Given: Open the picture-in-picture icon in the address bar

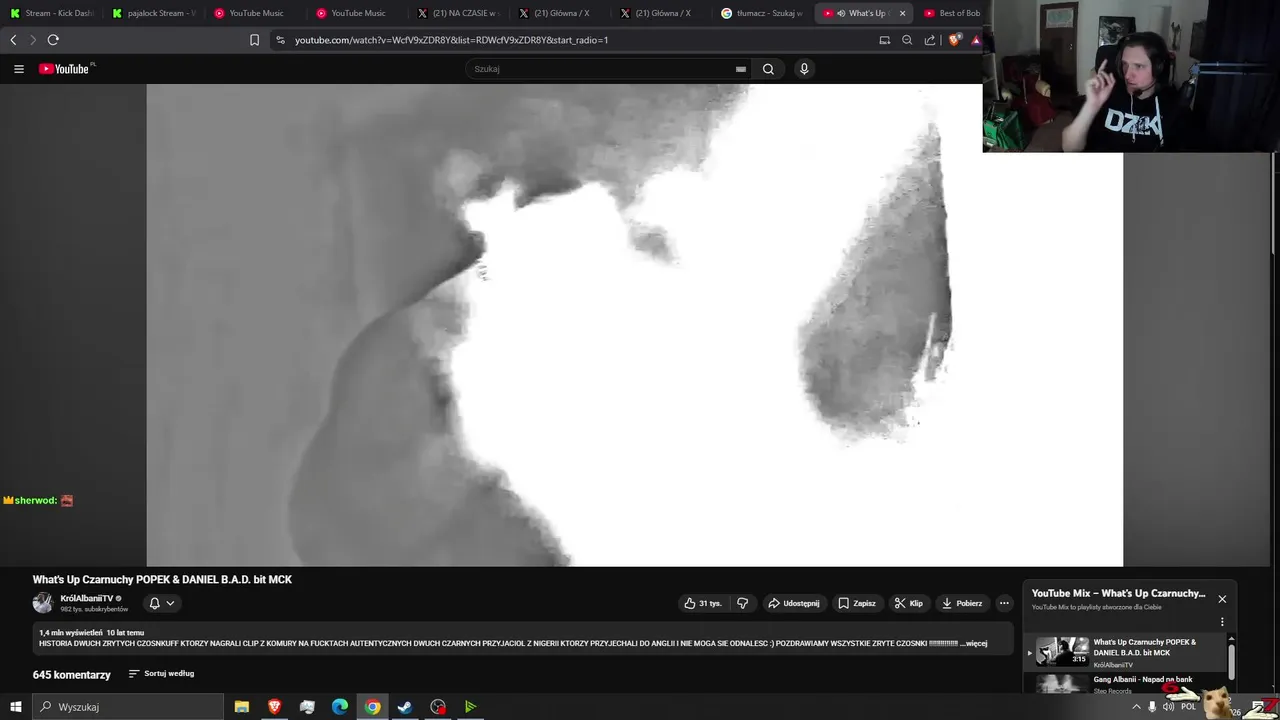Looking at the screenshot, I should pos(884,40).
